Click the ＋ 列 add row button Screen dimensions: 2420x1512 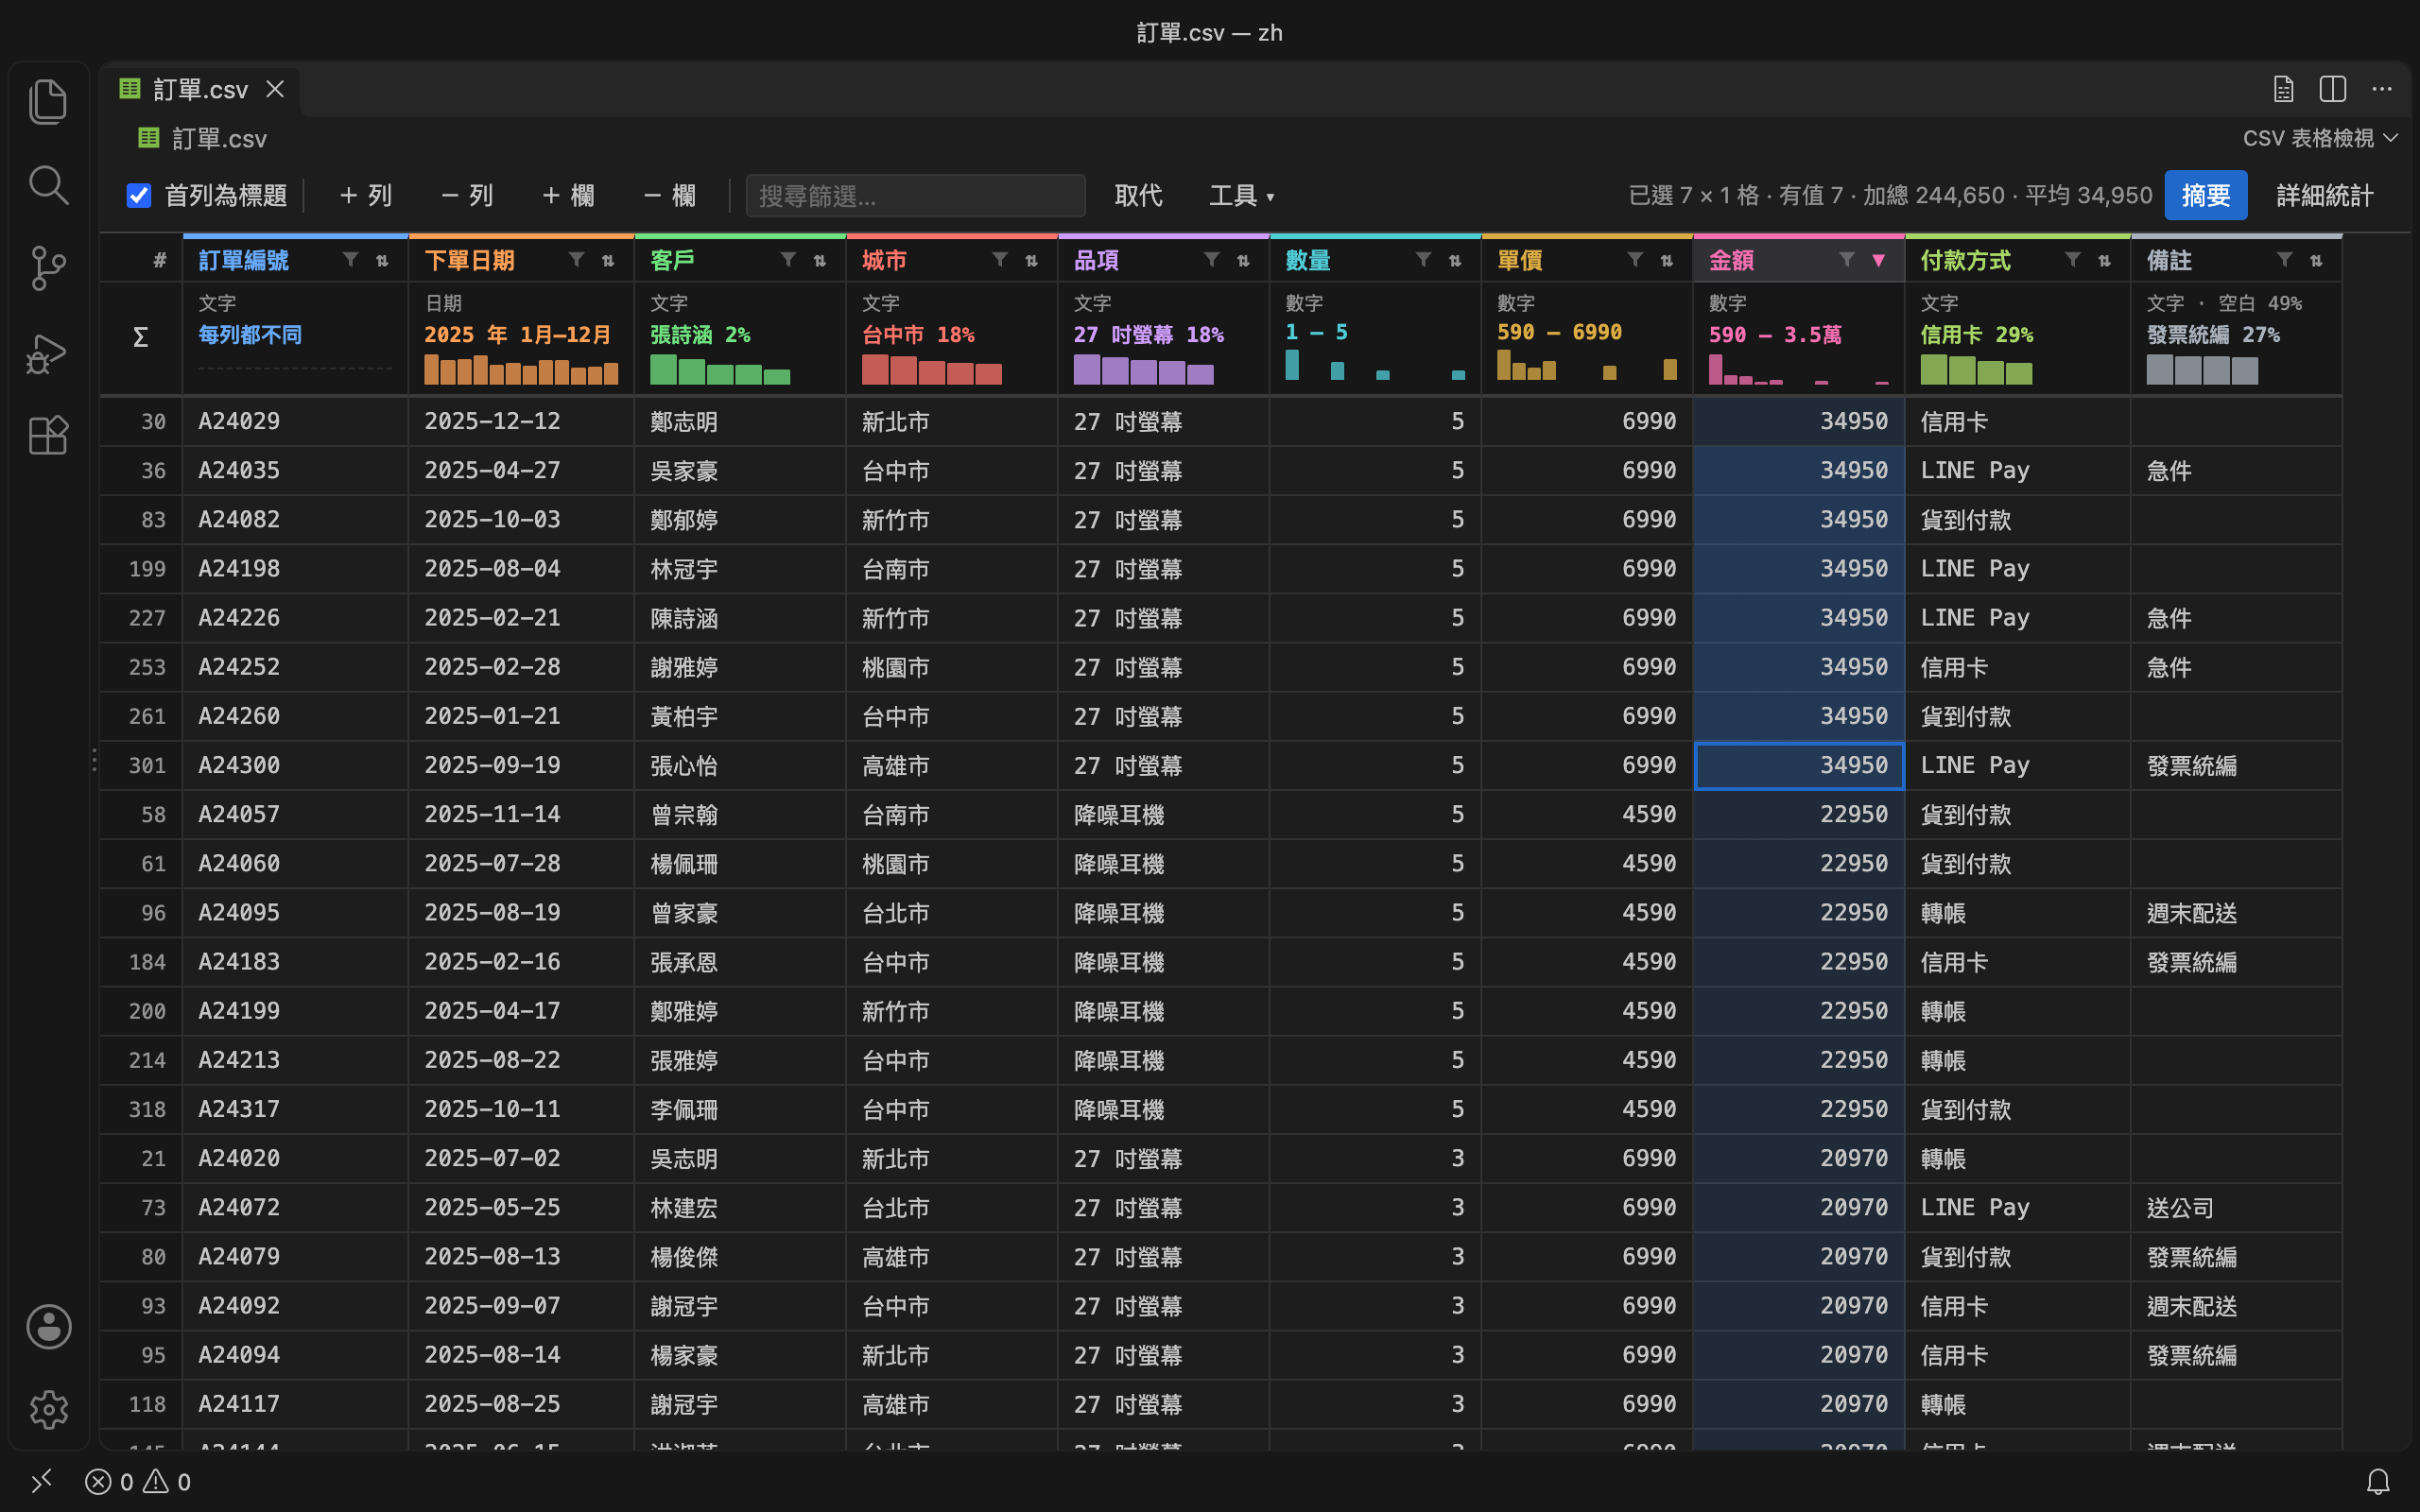pyautogui.click(x=365, y=195)
